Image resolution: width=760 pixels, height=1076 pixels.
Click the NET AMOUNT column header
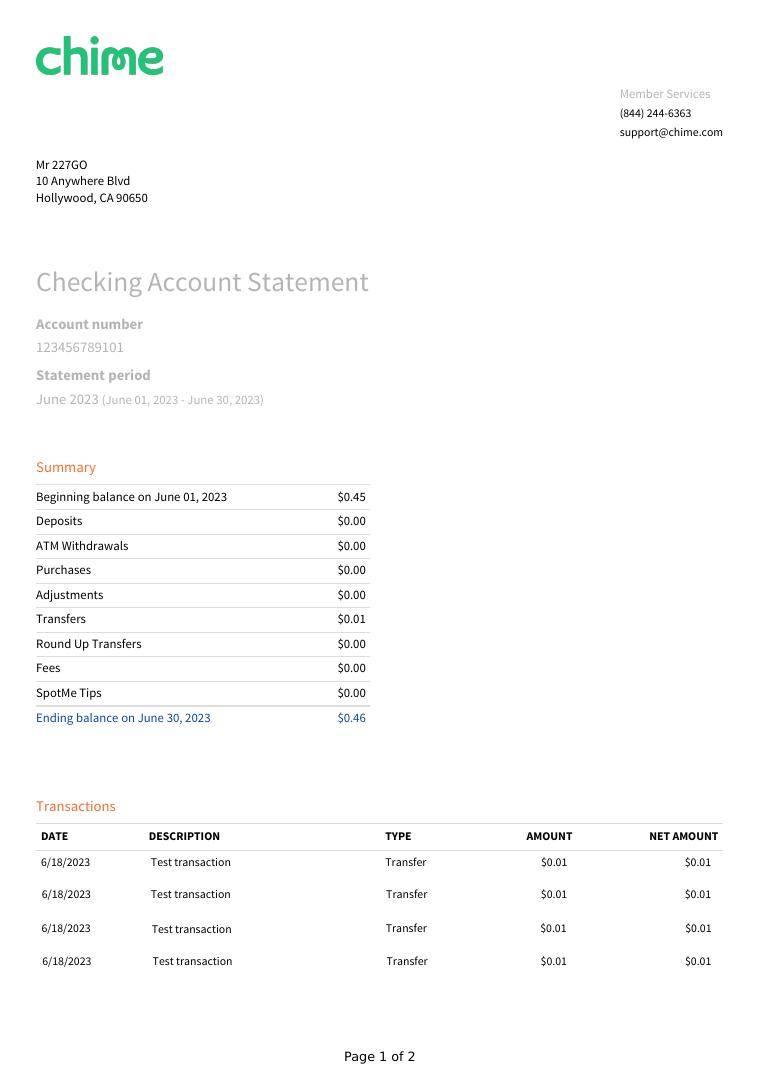pos(683,836)
